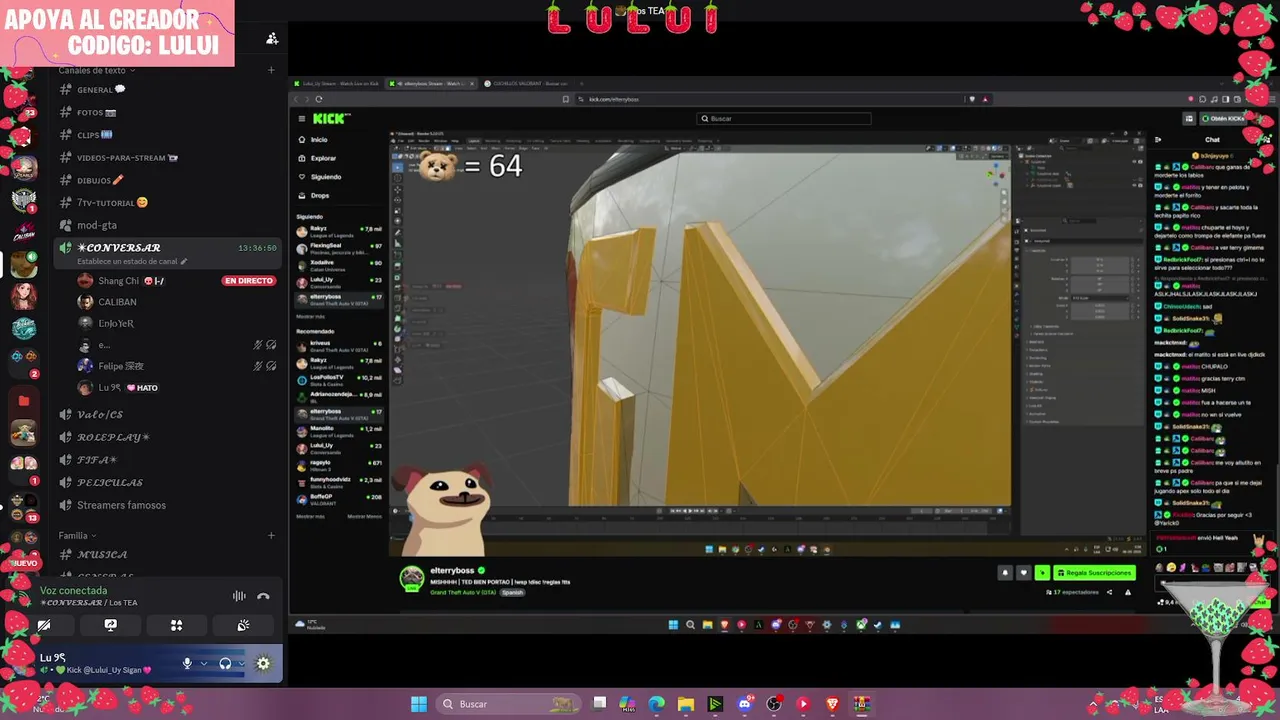Screen dimensions: 1280x720
Task: Collapse the Familia category
Action: [x=77, y=535]
